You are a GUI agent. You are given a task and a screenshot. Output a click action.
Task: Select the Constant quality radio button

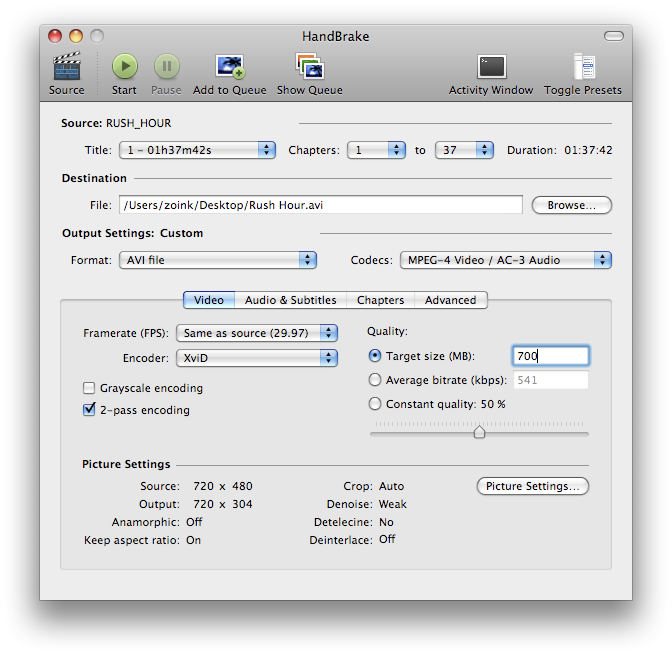point(375,404)
